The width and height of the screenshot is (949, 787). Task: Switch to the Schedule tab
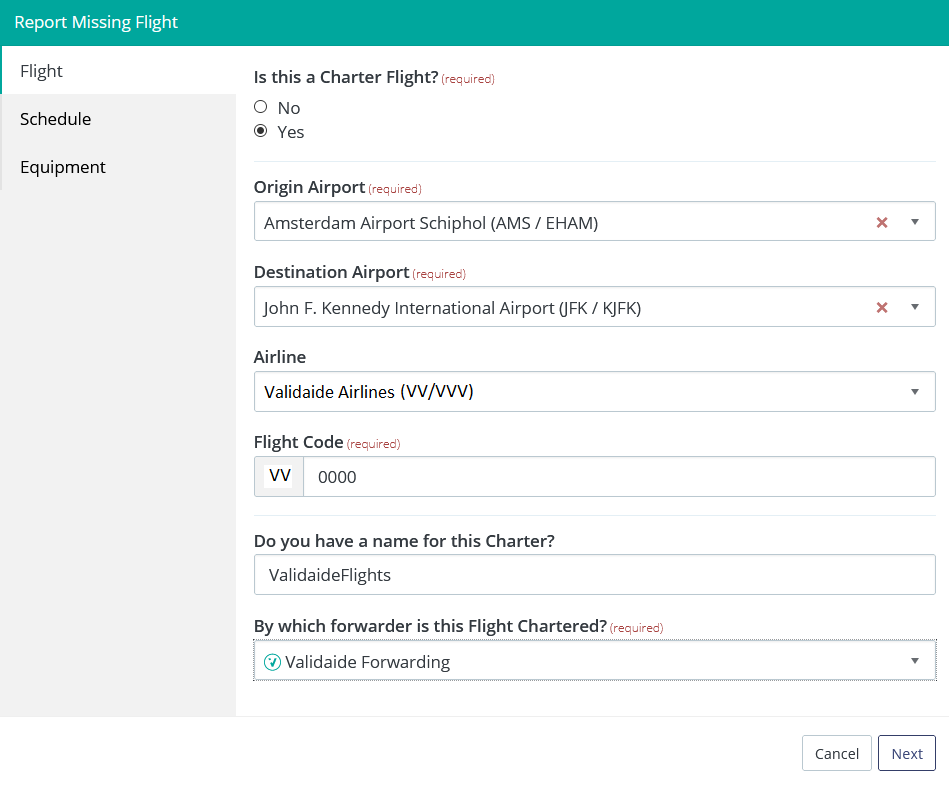(x=55, y=119)
